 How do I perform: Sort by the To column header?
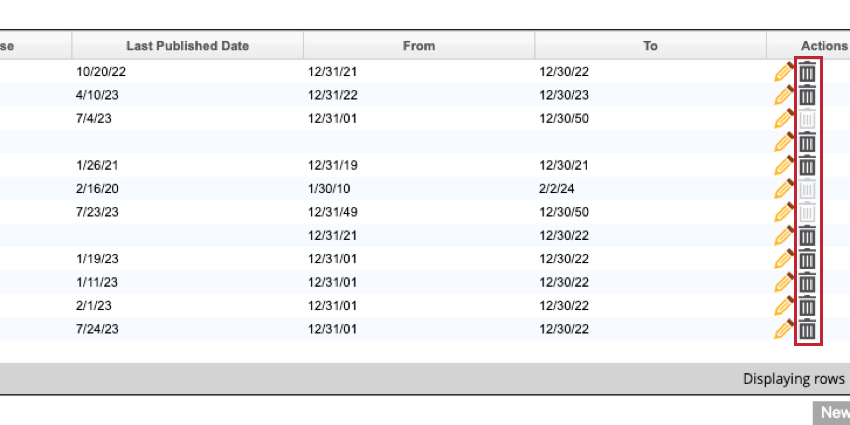pos(650,46)
